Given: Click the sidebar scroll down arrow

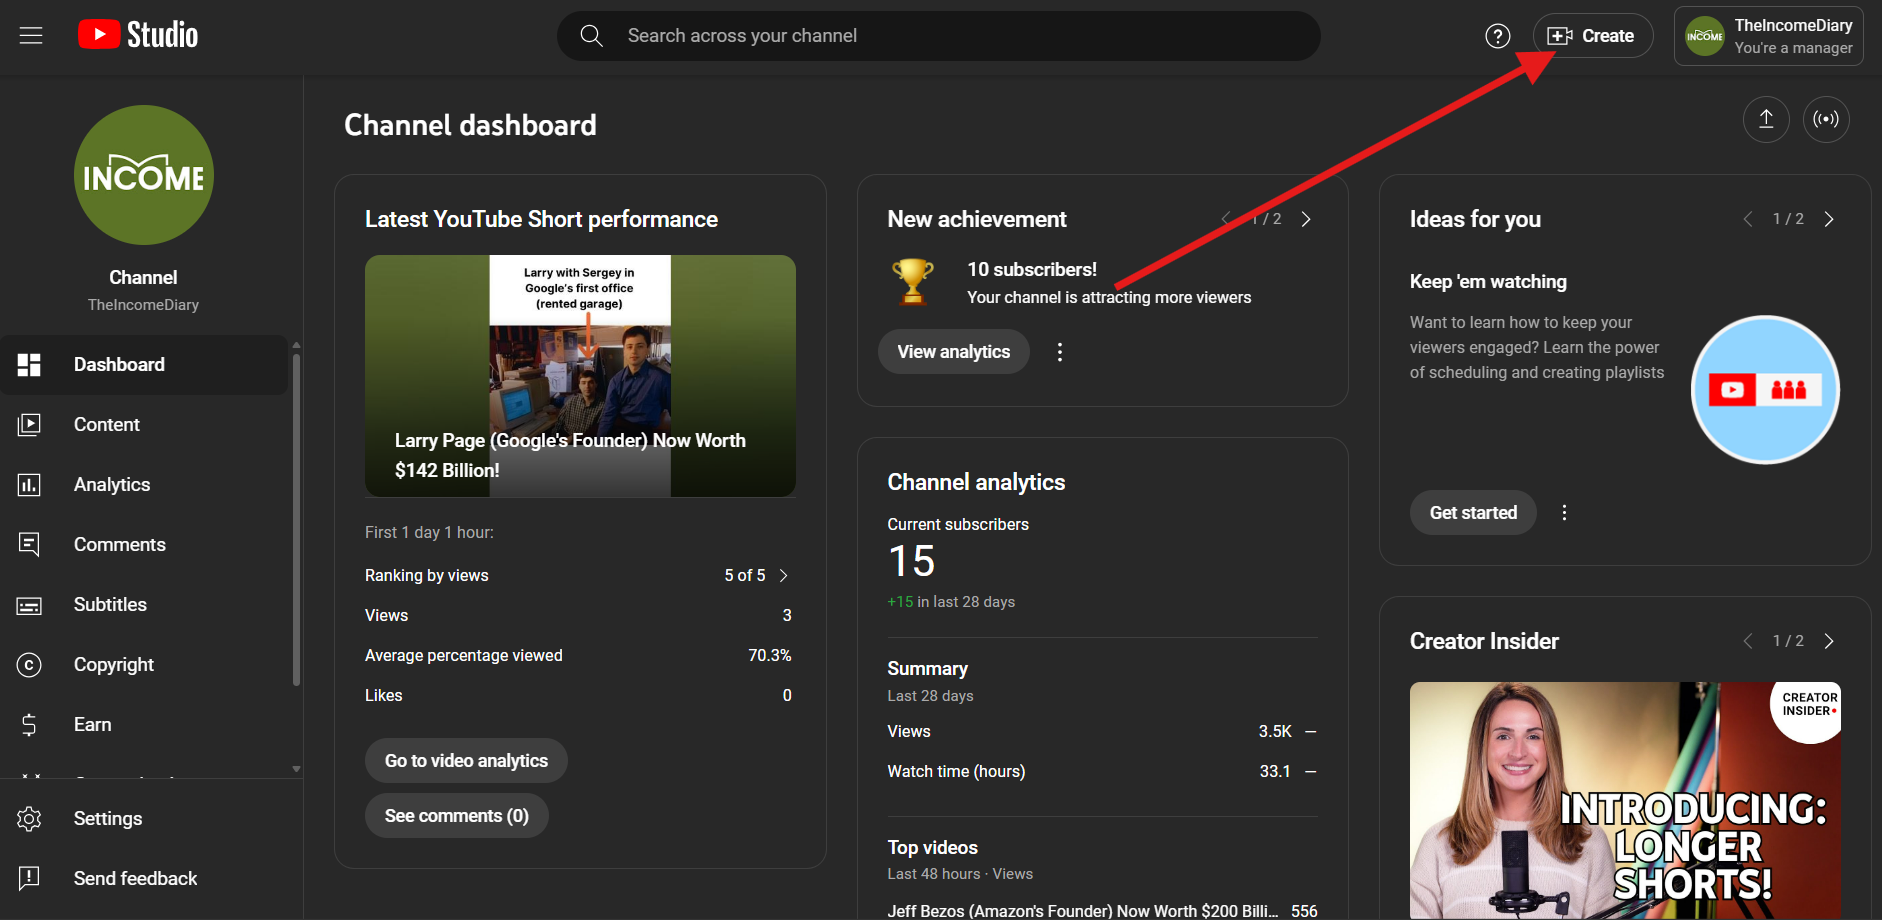Looking at the screenshot, I should click(x=296, y=769).
